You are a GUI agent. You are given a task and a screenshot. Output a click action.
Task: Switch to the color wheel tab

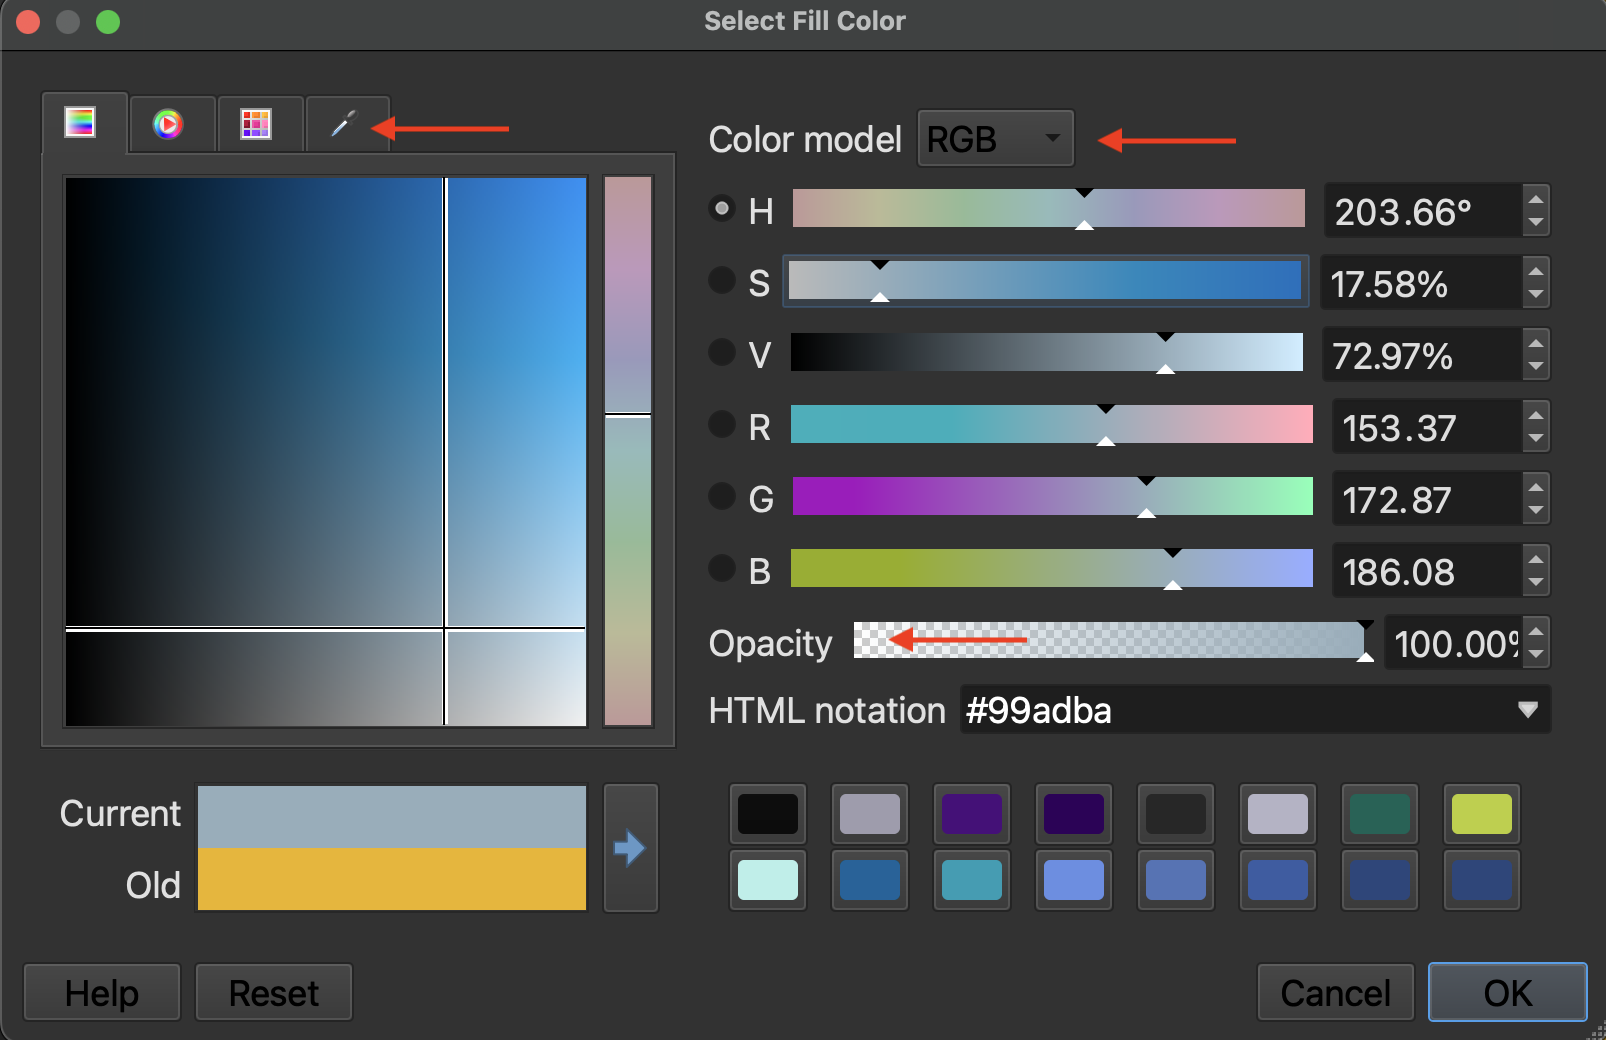(x=168, y=124)
